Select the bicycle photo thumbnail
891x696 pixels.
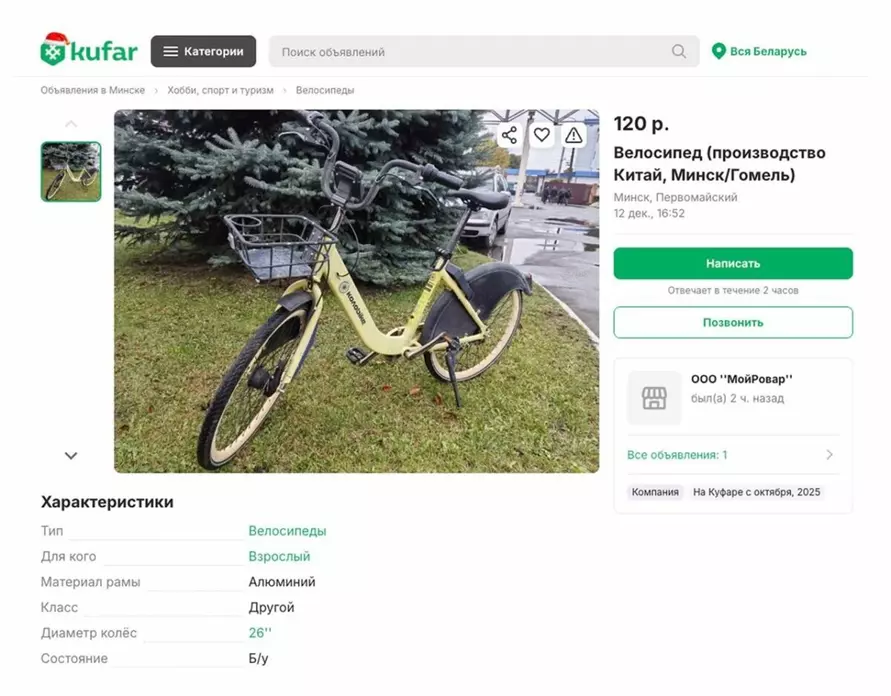(71, 171)
